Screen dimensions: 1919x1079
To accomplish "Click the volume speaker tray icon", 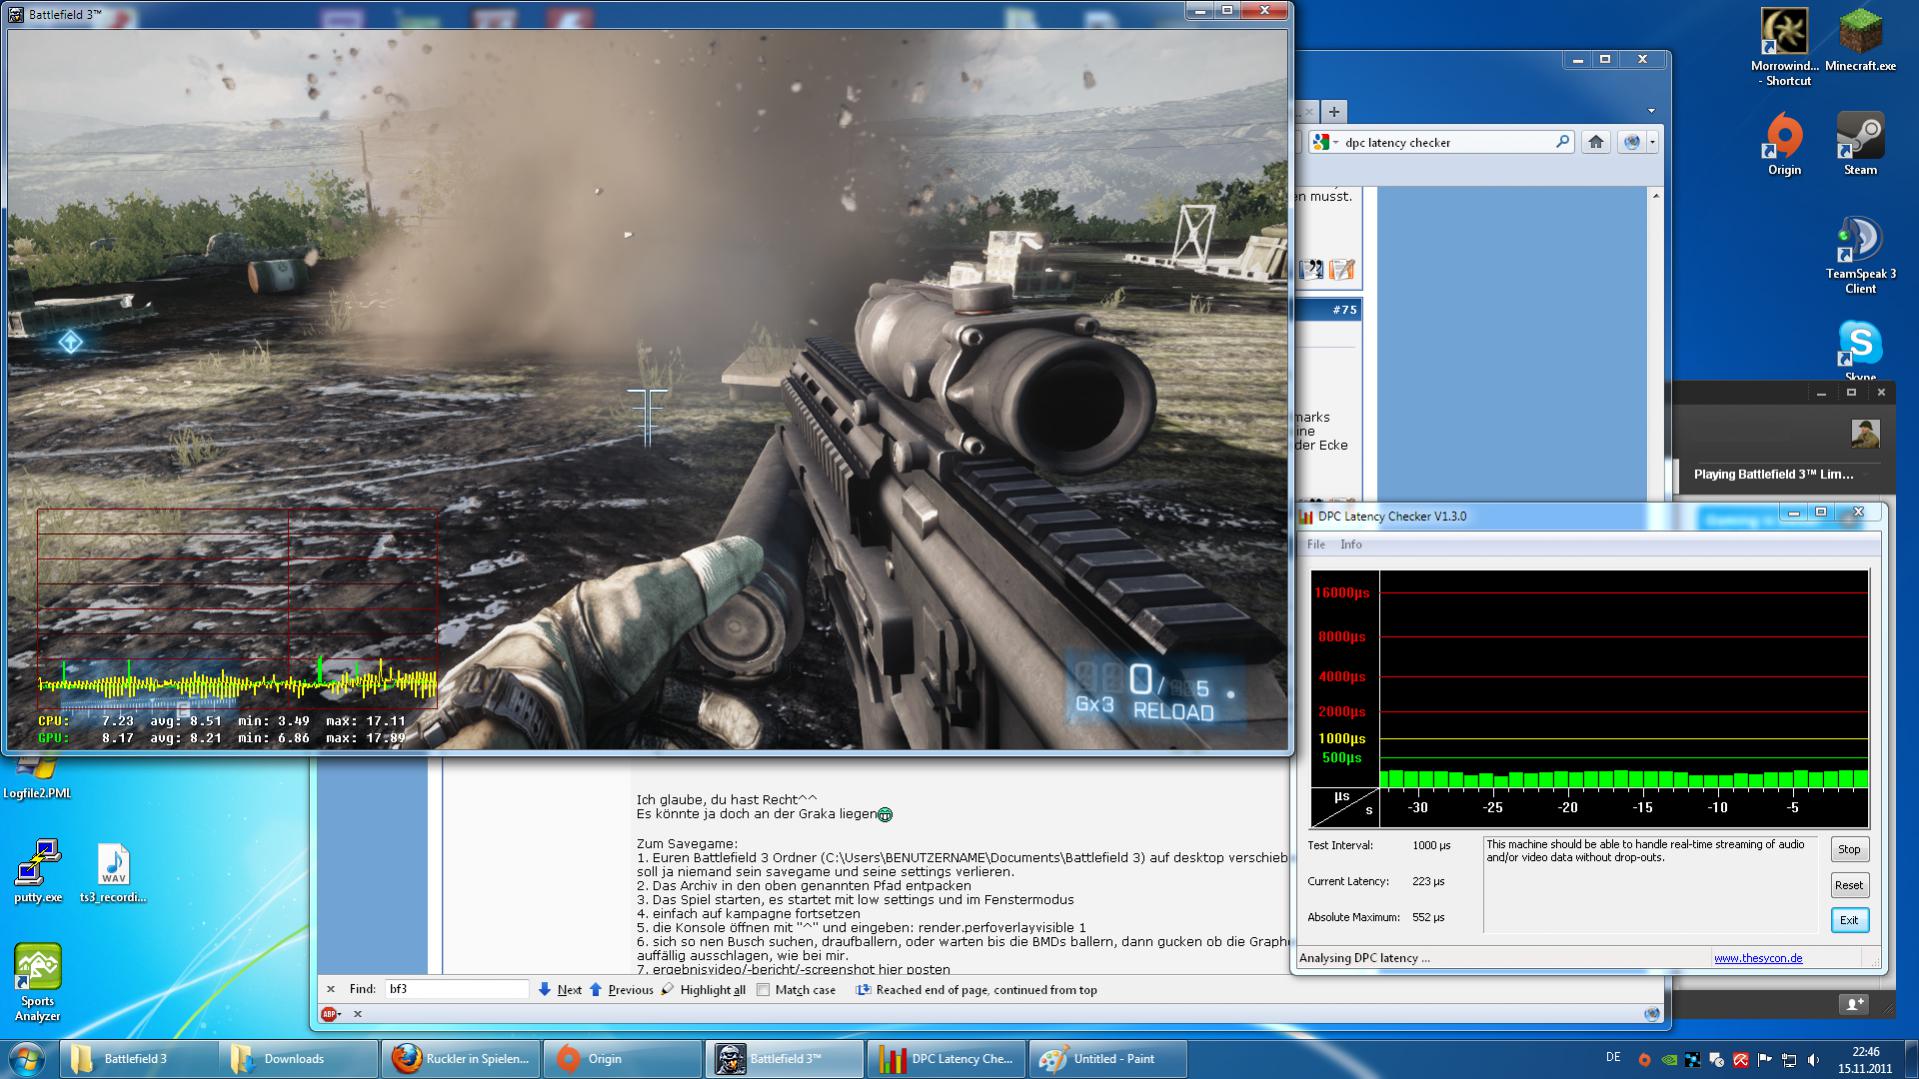I will point(1813,1059).
